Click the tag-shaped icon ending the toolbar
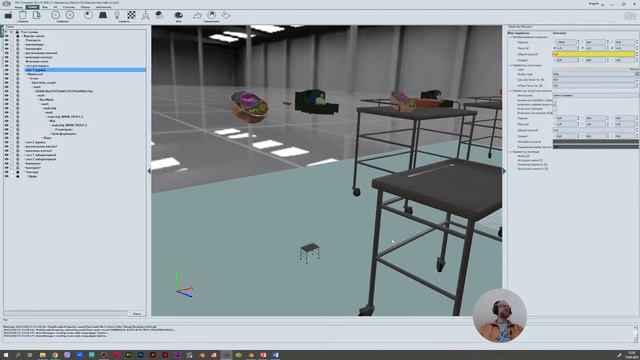This screenshot has width=640, height=360. tap(226, 16)
